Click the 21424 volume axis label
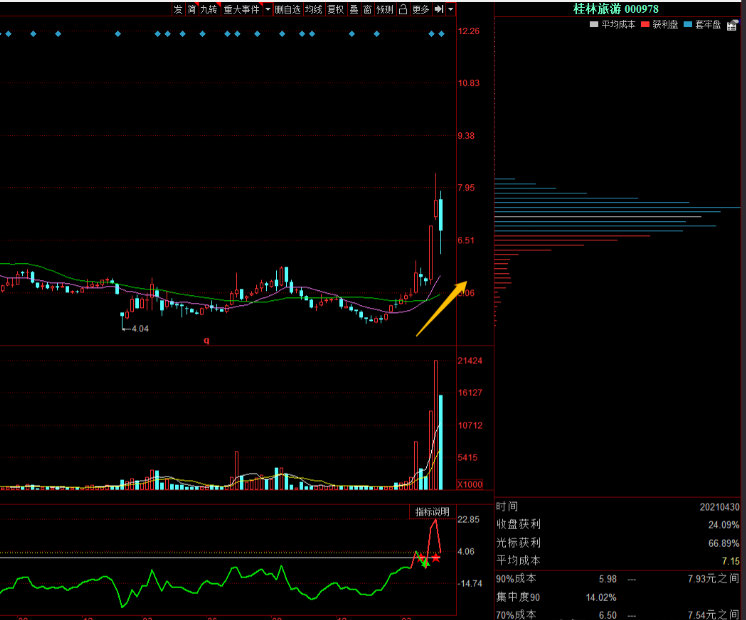746x620 pixels. 470,361
